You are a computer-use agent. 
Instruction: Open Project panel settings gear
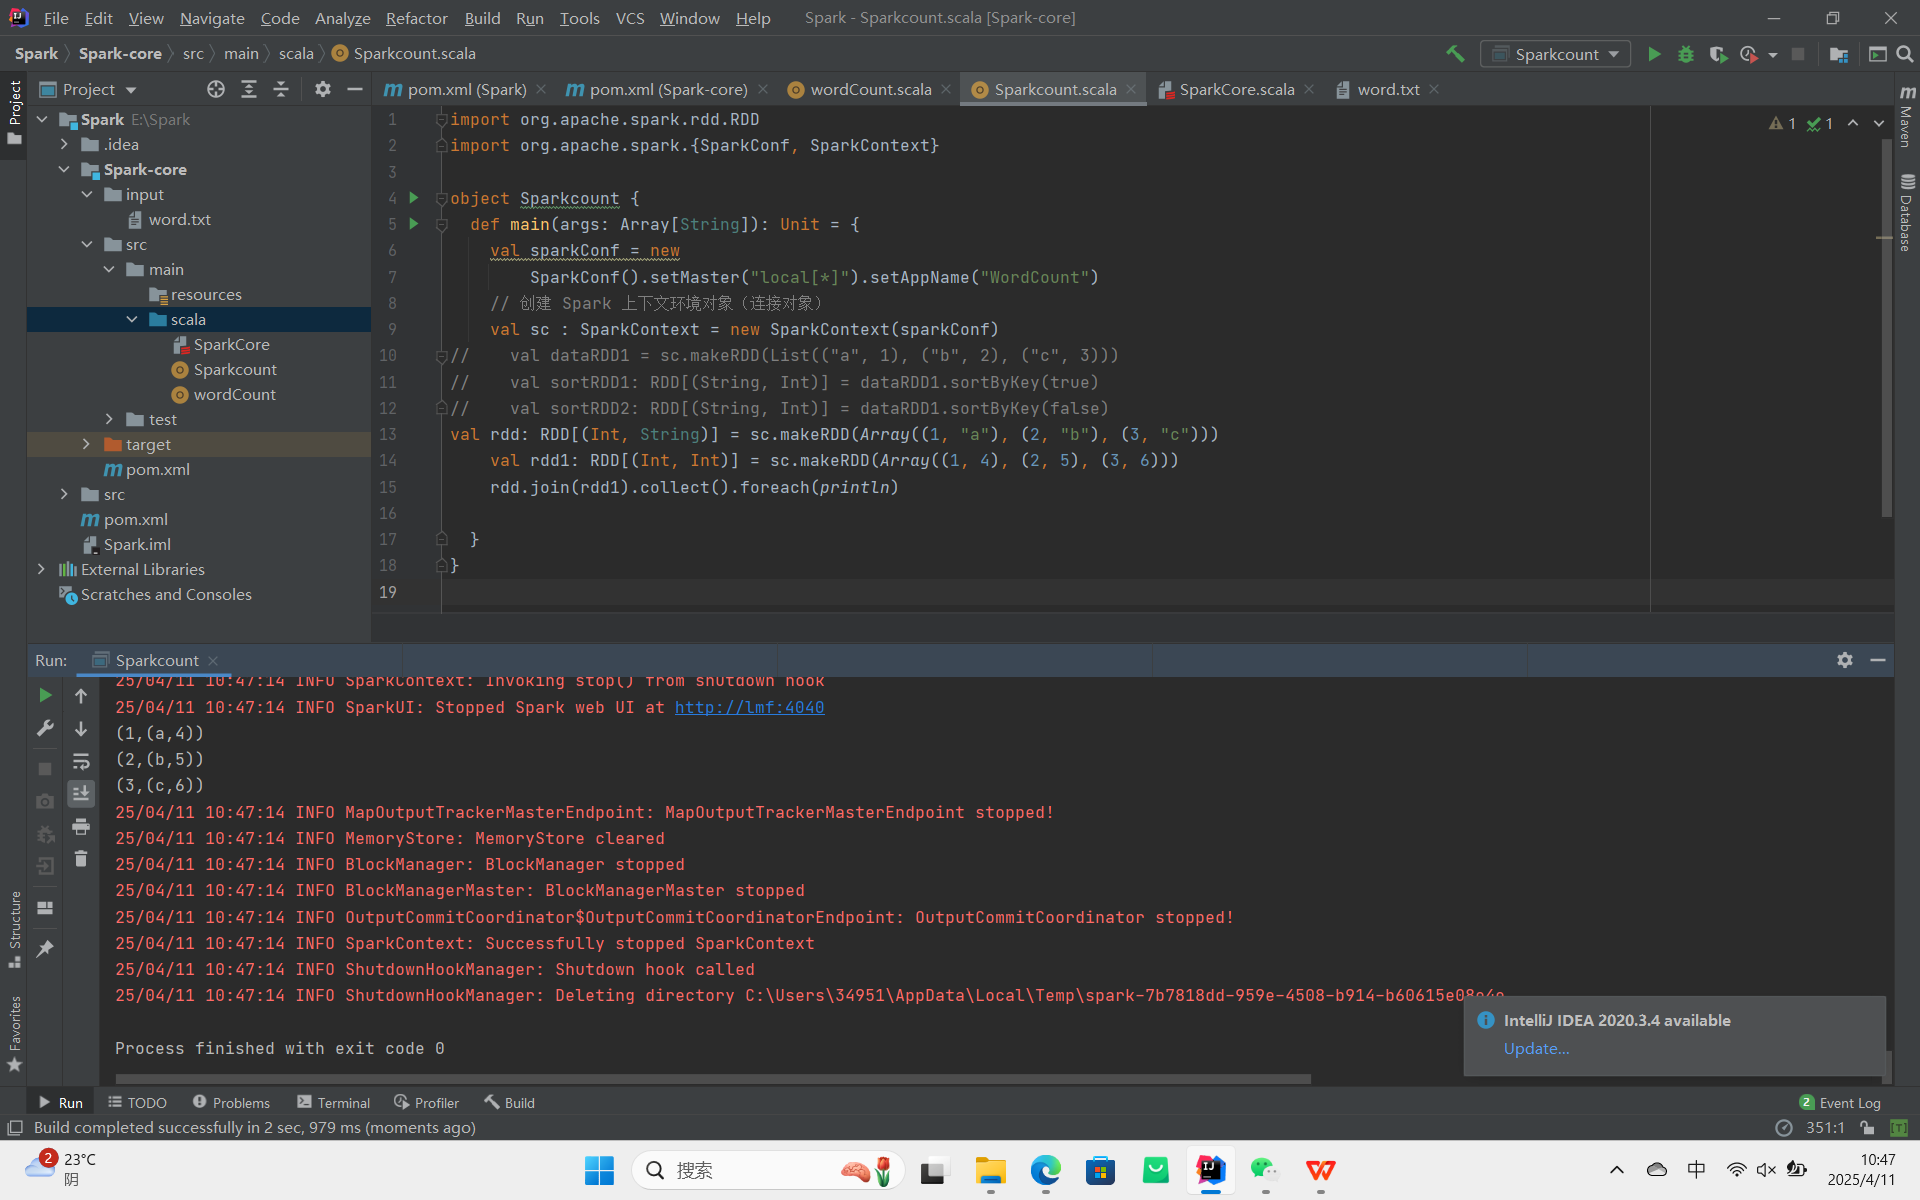[x=322, y=89]
